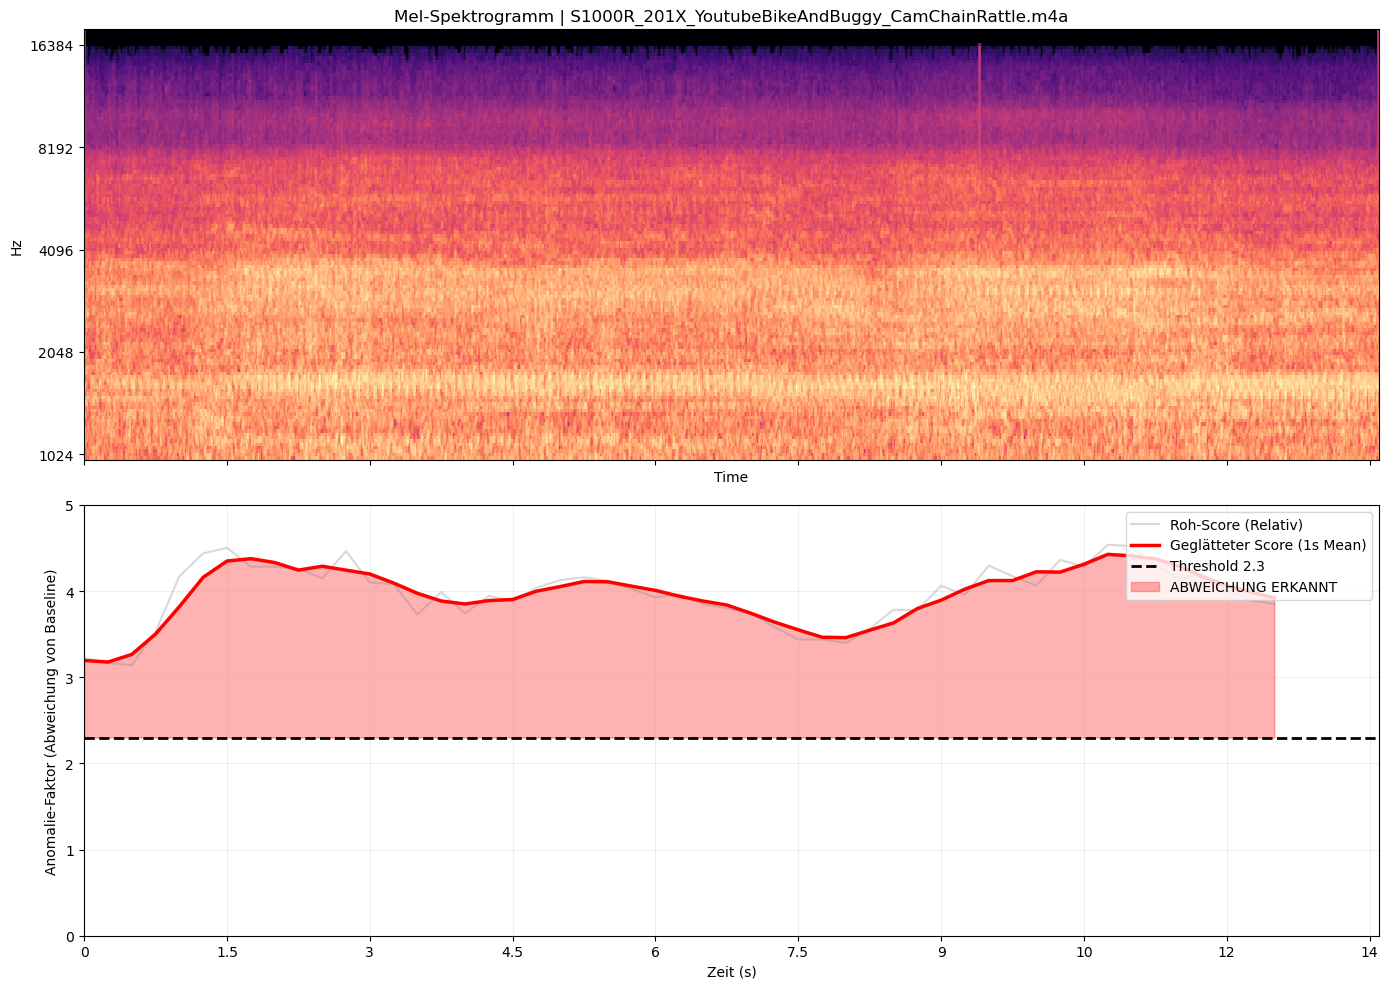Click the 4096 frequency tick label
This screenshot has height=989, width=1389.
(x=55, y=250)
